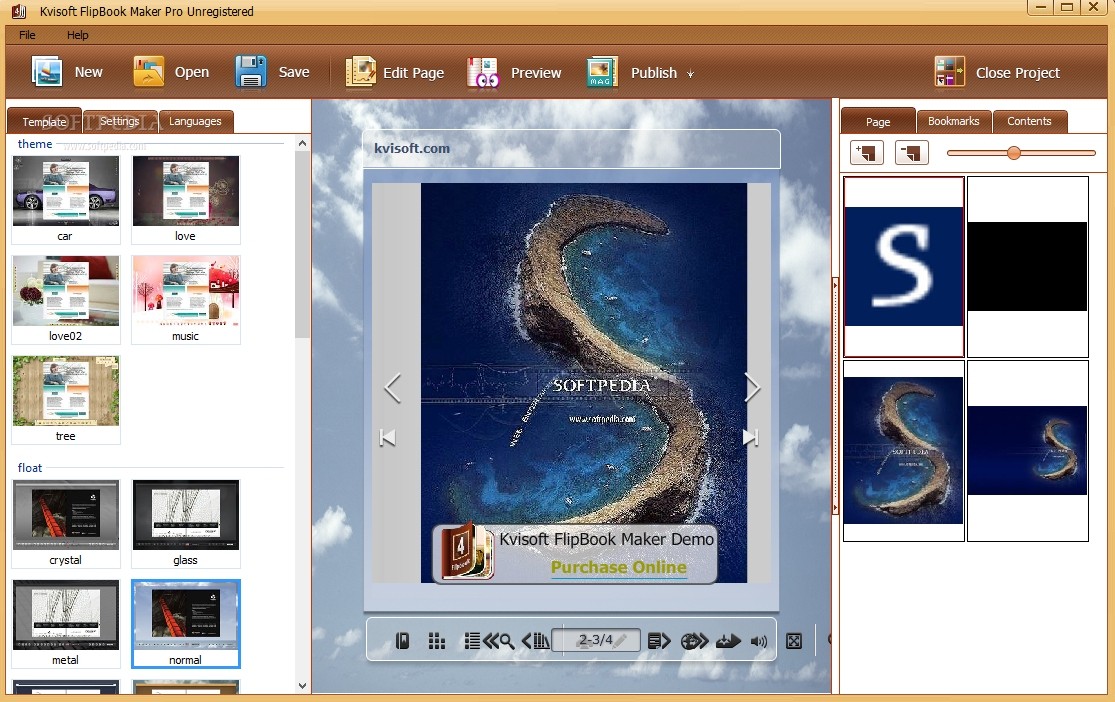Click the page number field 2-3/4
Viewport: 1115px width, 702px height.
tap(596, 640)
